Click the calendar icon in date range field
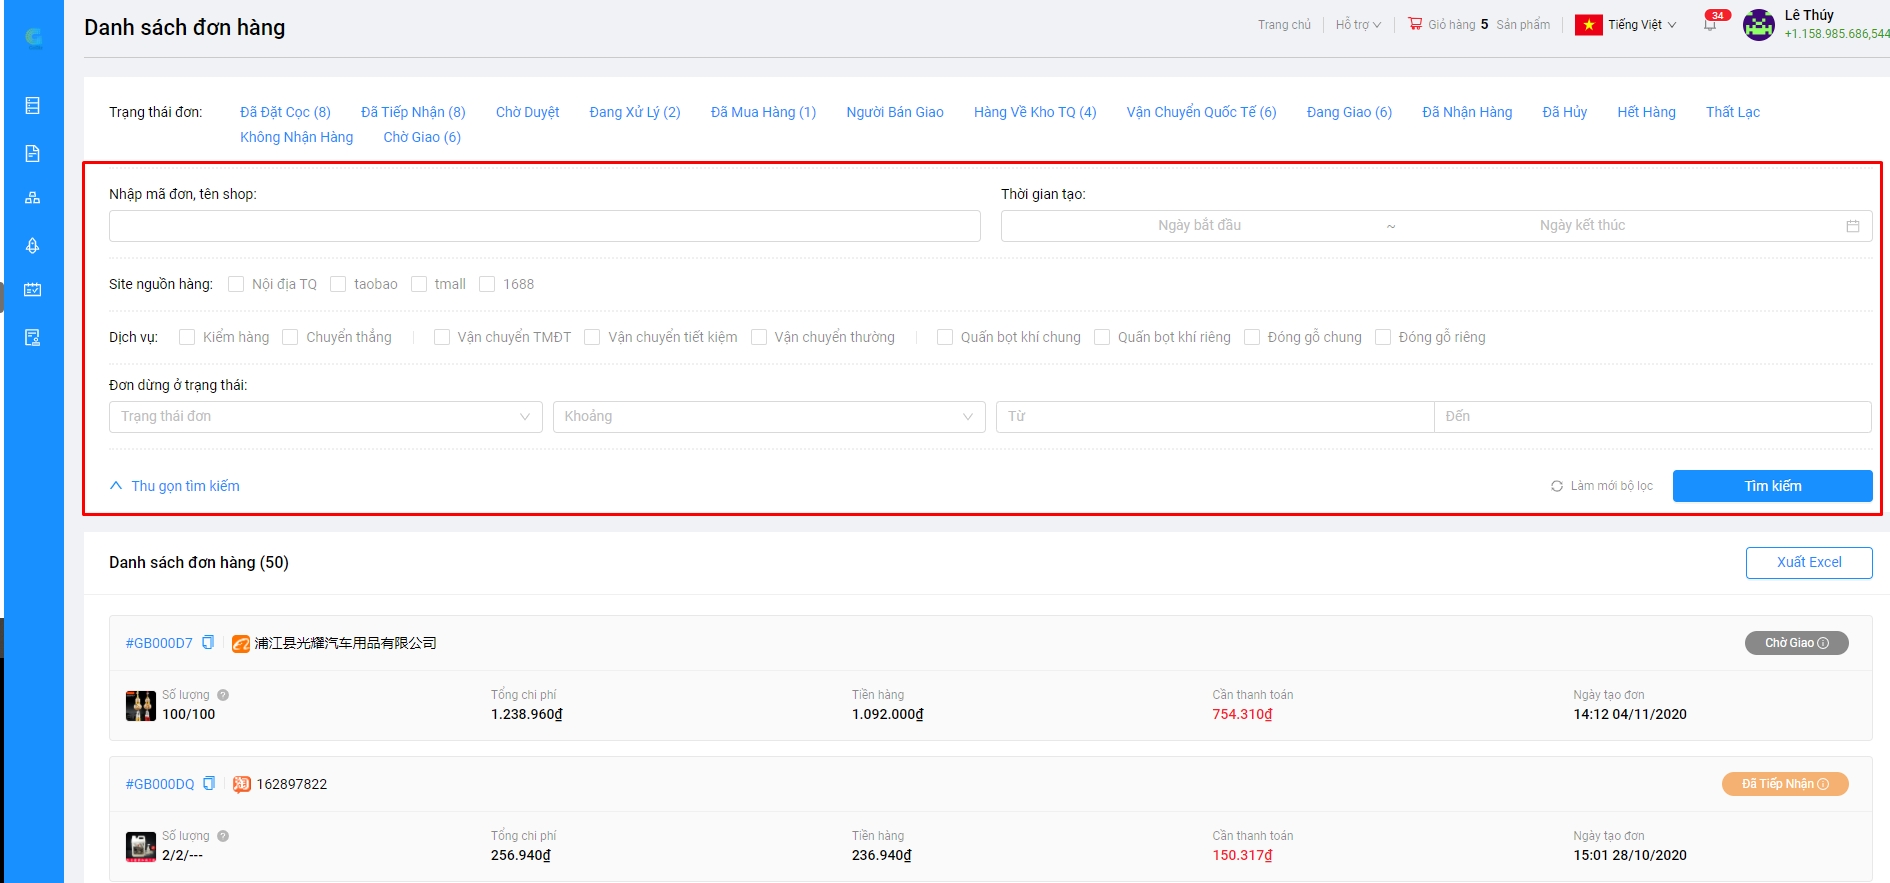1890x883 pixels. pos(1852,226)
